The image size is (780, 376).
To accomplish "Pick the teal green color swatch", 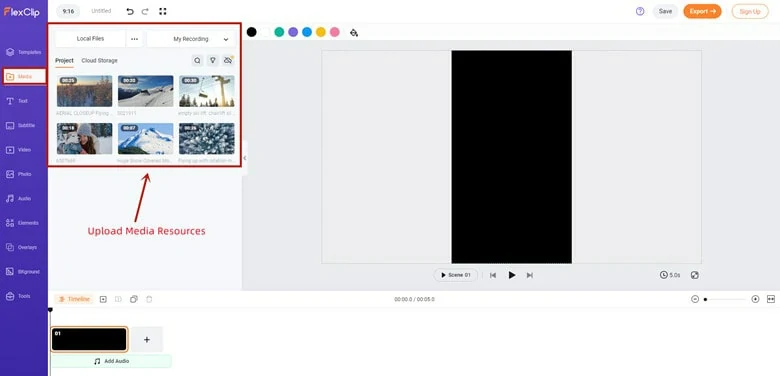I will 279,32.
